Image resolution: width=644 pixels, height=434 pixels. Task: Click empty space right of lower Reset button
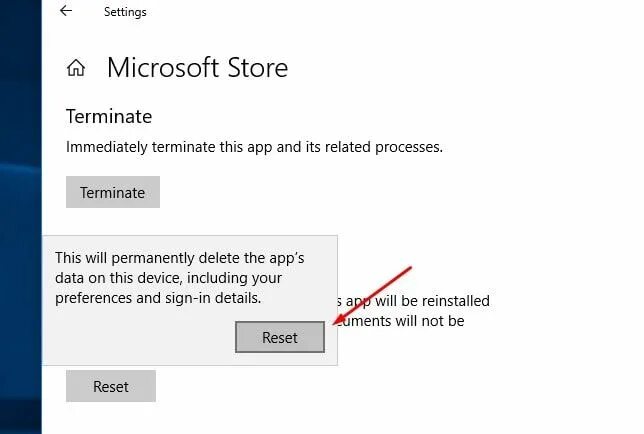pyautogui.click(x=350, y=386)
